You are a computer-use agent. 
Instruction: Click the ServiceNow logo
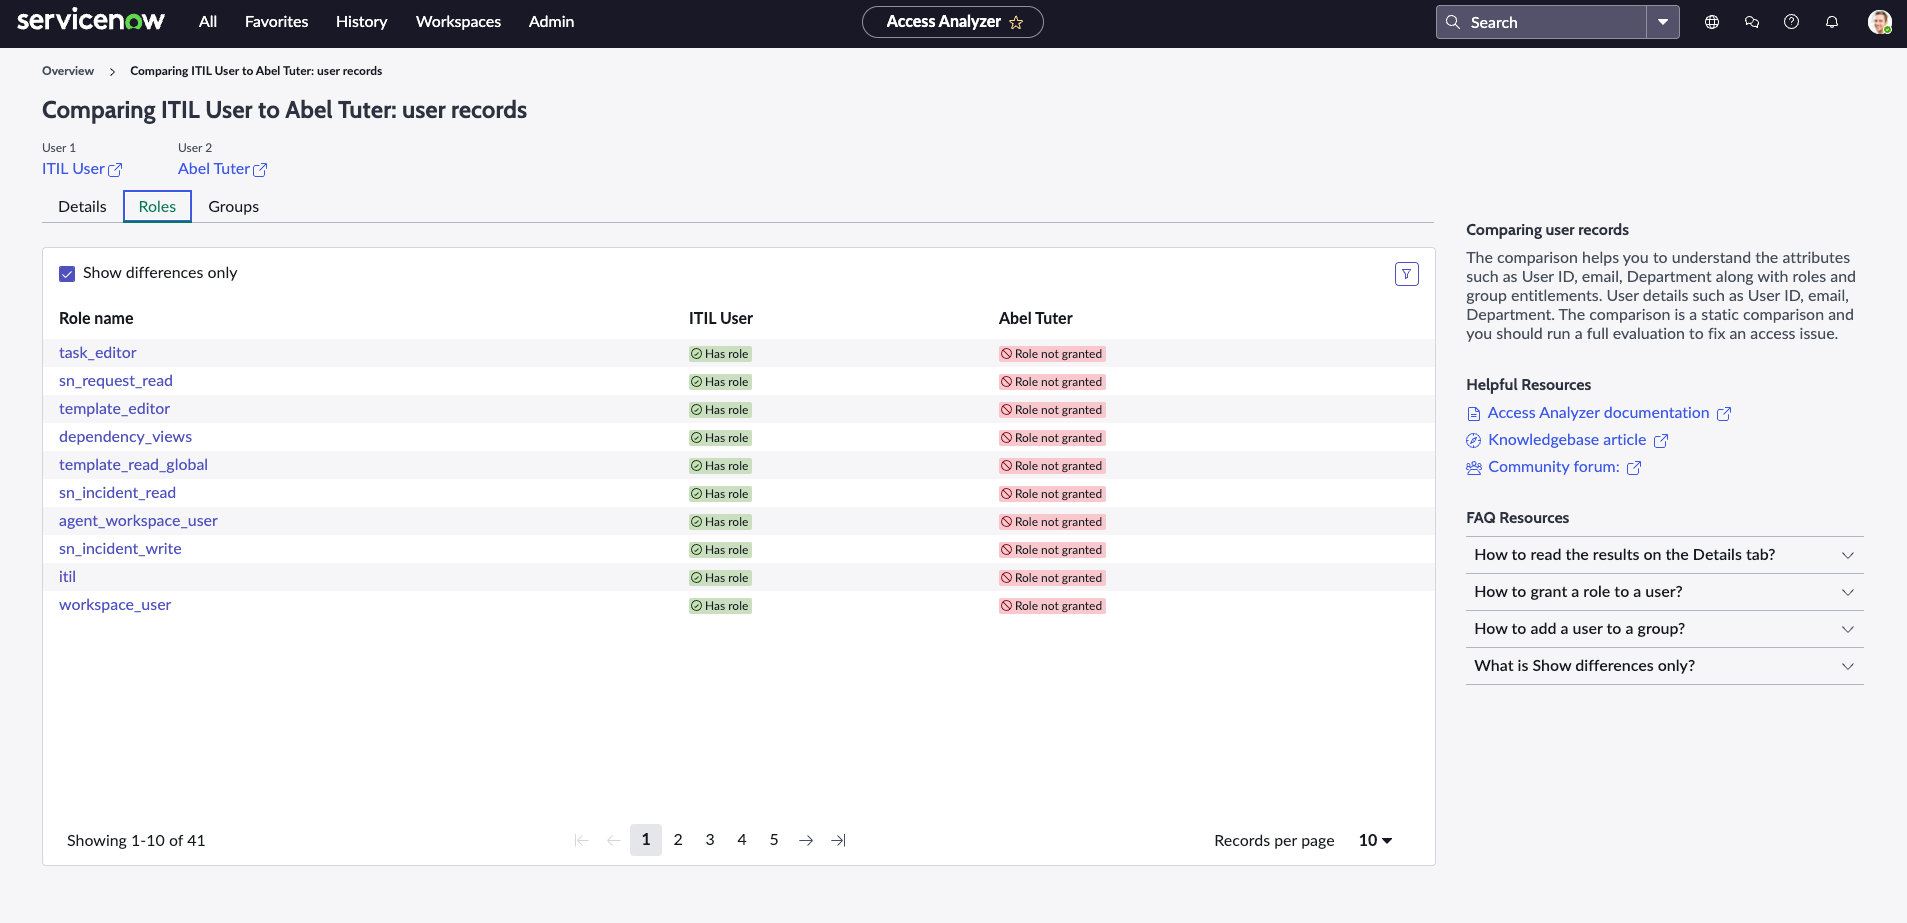91,21
